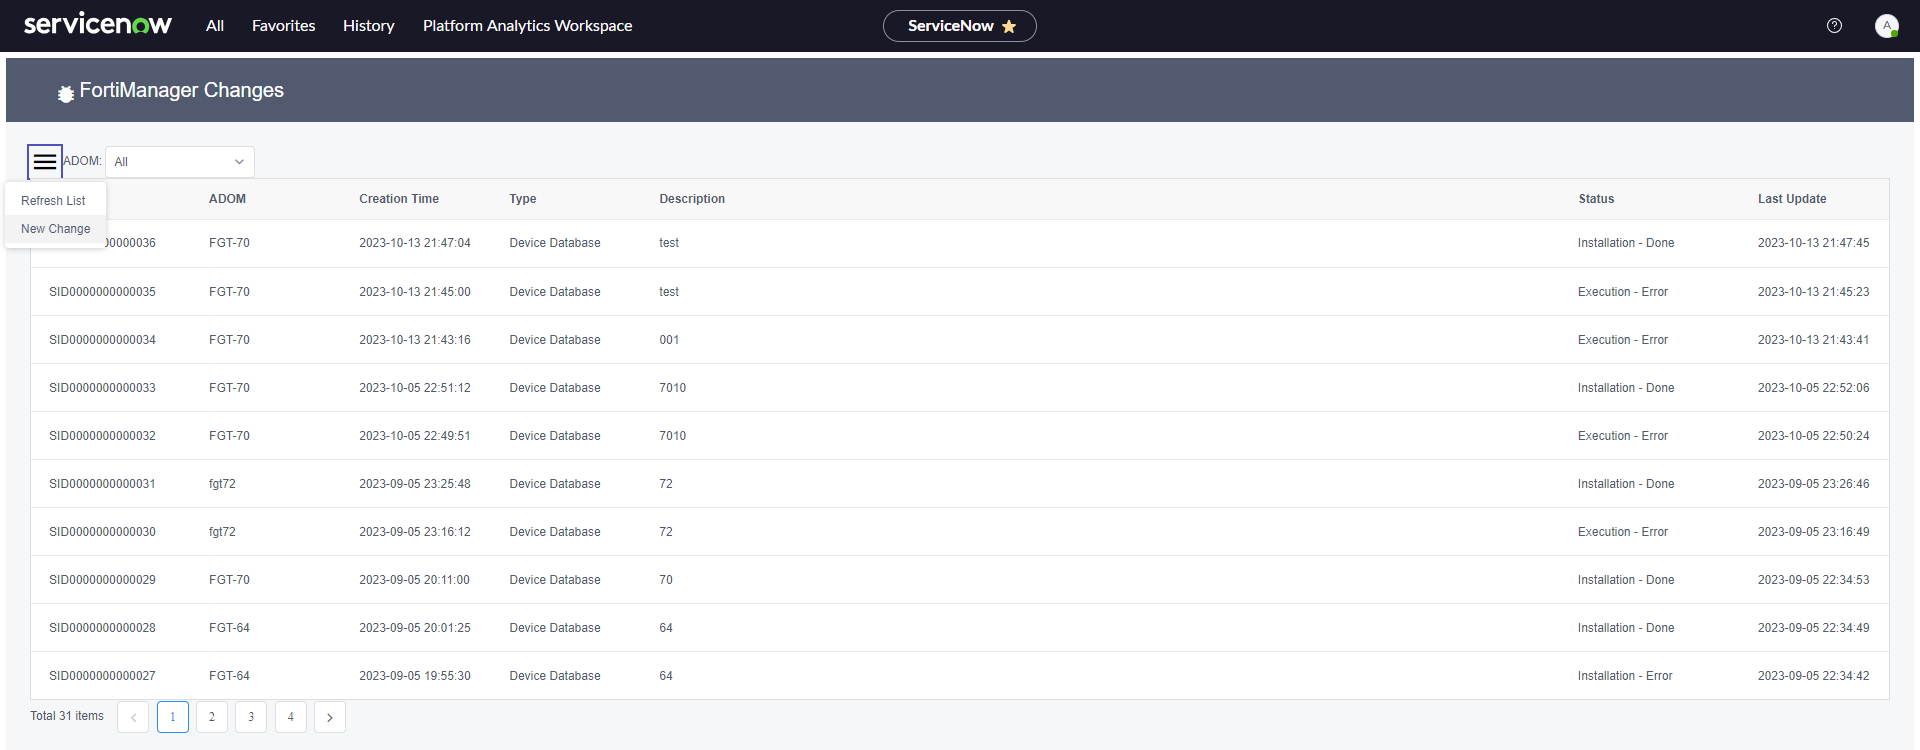This screenshot has height=750, width=1920.
Task: Click the Last Update column header
Action: [x=1792, y=199]
